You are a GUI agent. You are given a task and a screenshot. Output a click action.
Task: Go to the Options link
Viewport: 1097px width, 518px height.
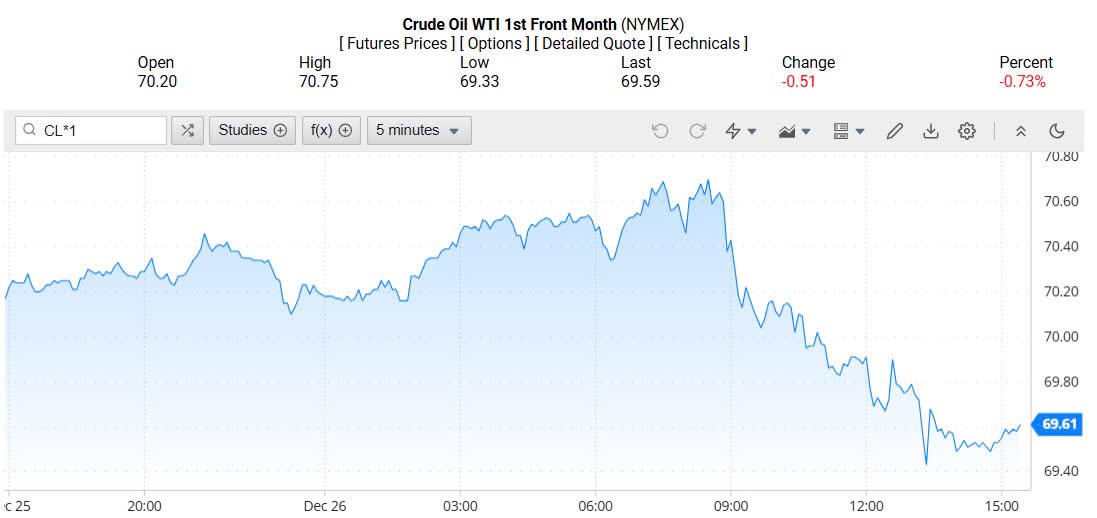(x=496, y=43)
